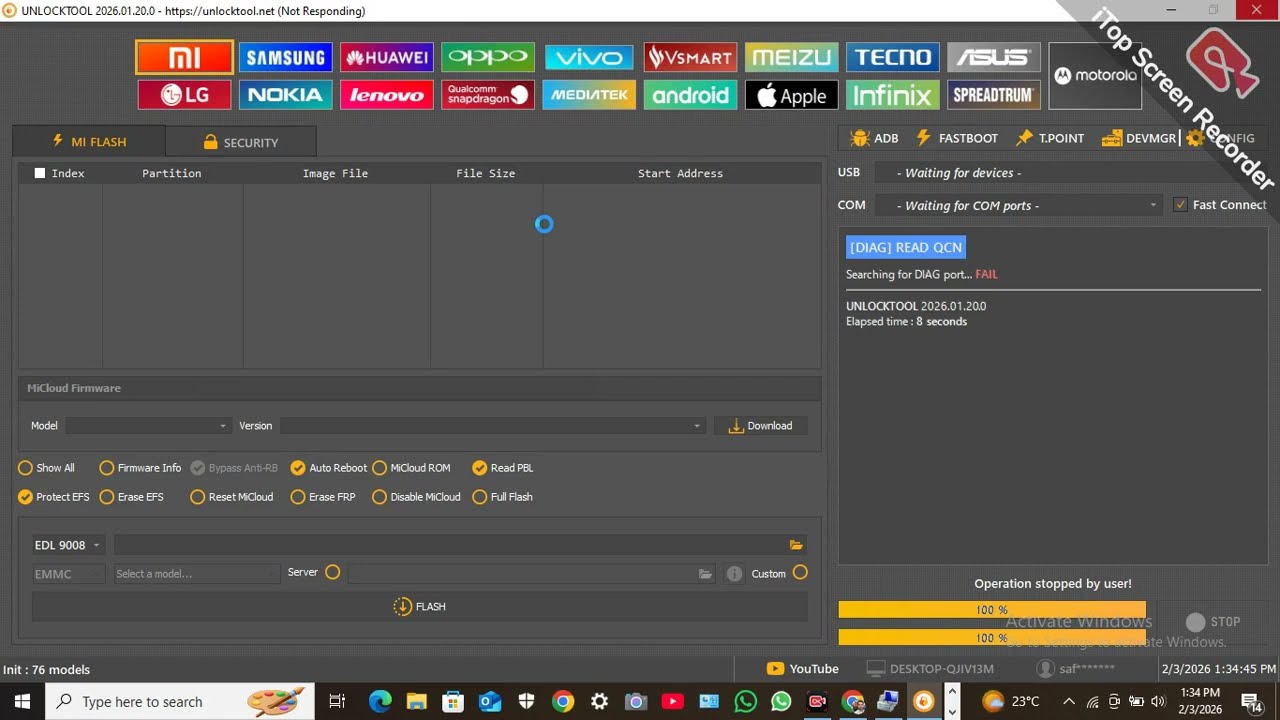Select the Android brand tile

click(690, 95)
